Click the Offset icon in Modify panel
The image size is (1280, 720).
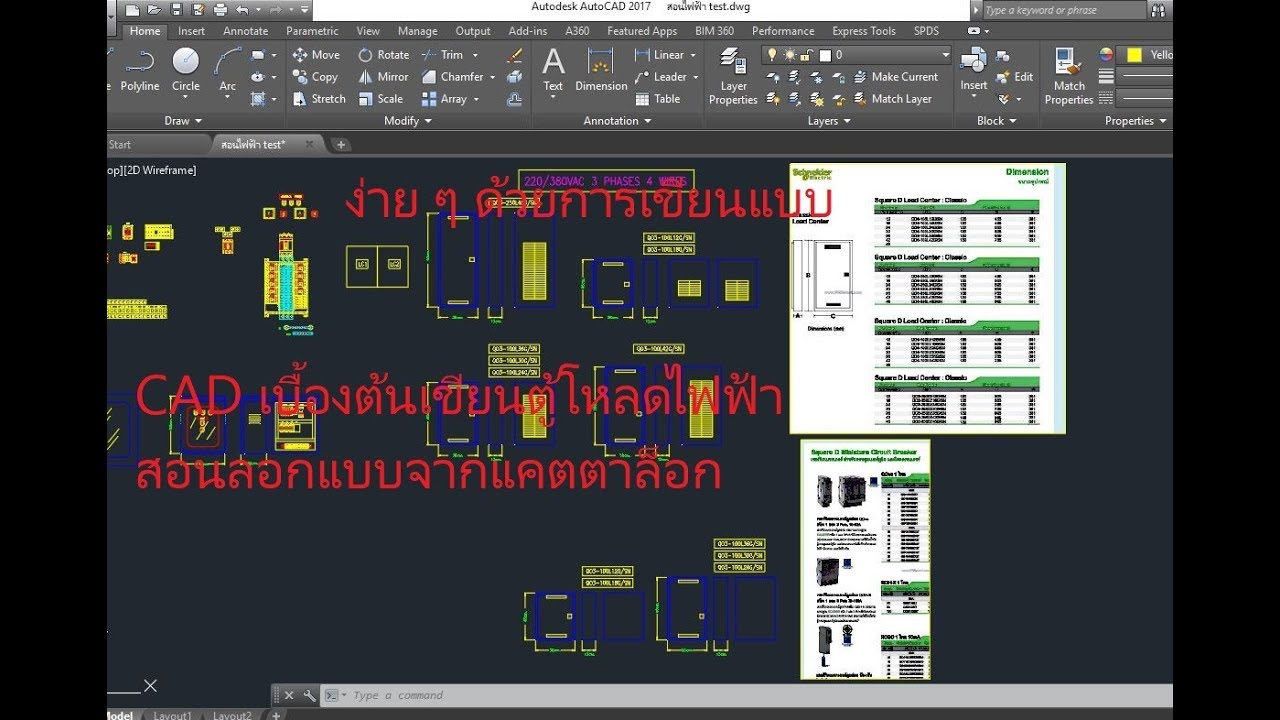(x=515, y=99)
